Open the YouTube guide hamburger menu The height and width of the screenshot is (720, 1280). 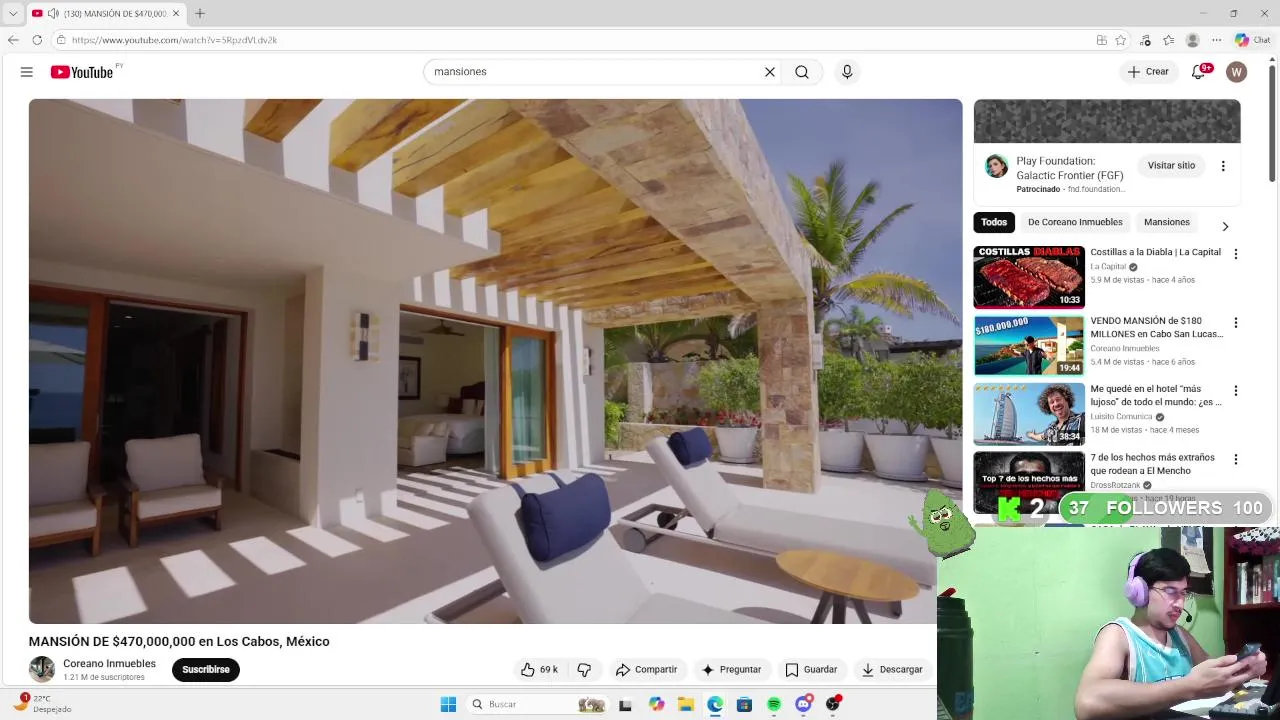[27, 72]
